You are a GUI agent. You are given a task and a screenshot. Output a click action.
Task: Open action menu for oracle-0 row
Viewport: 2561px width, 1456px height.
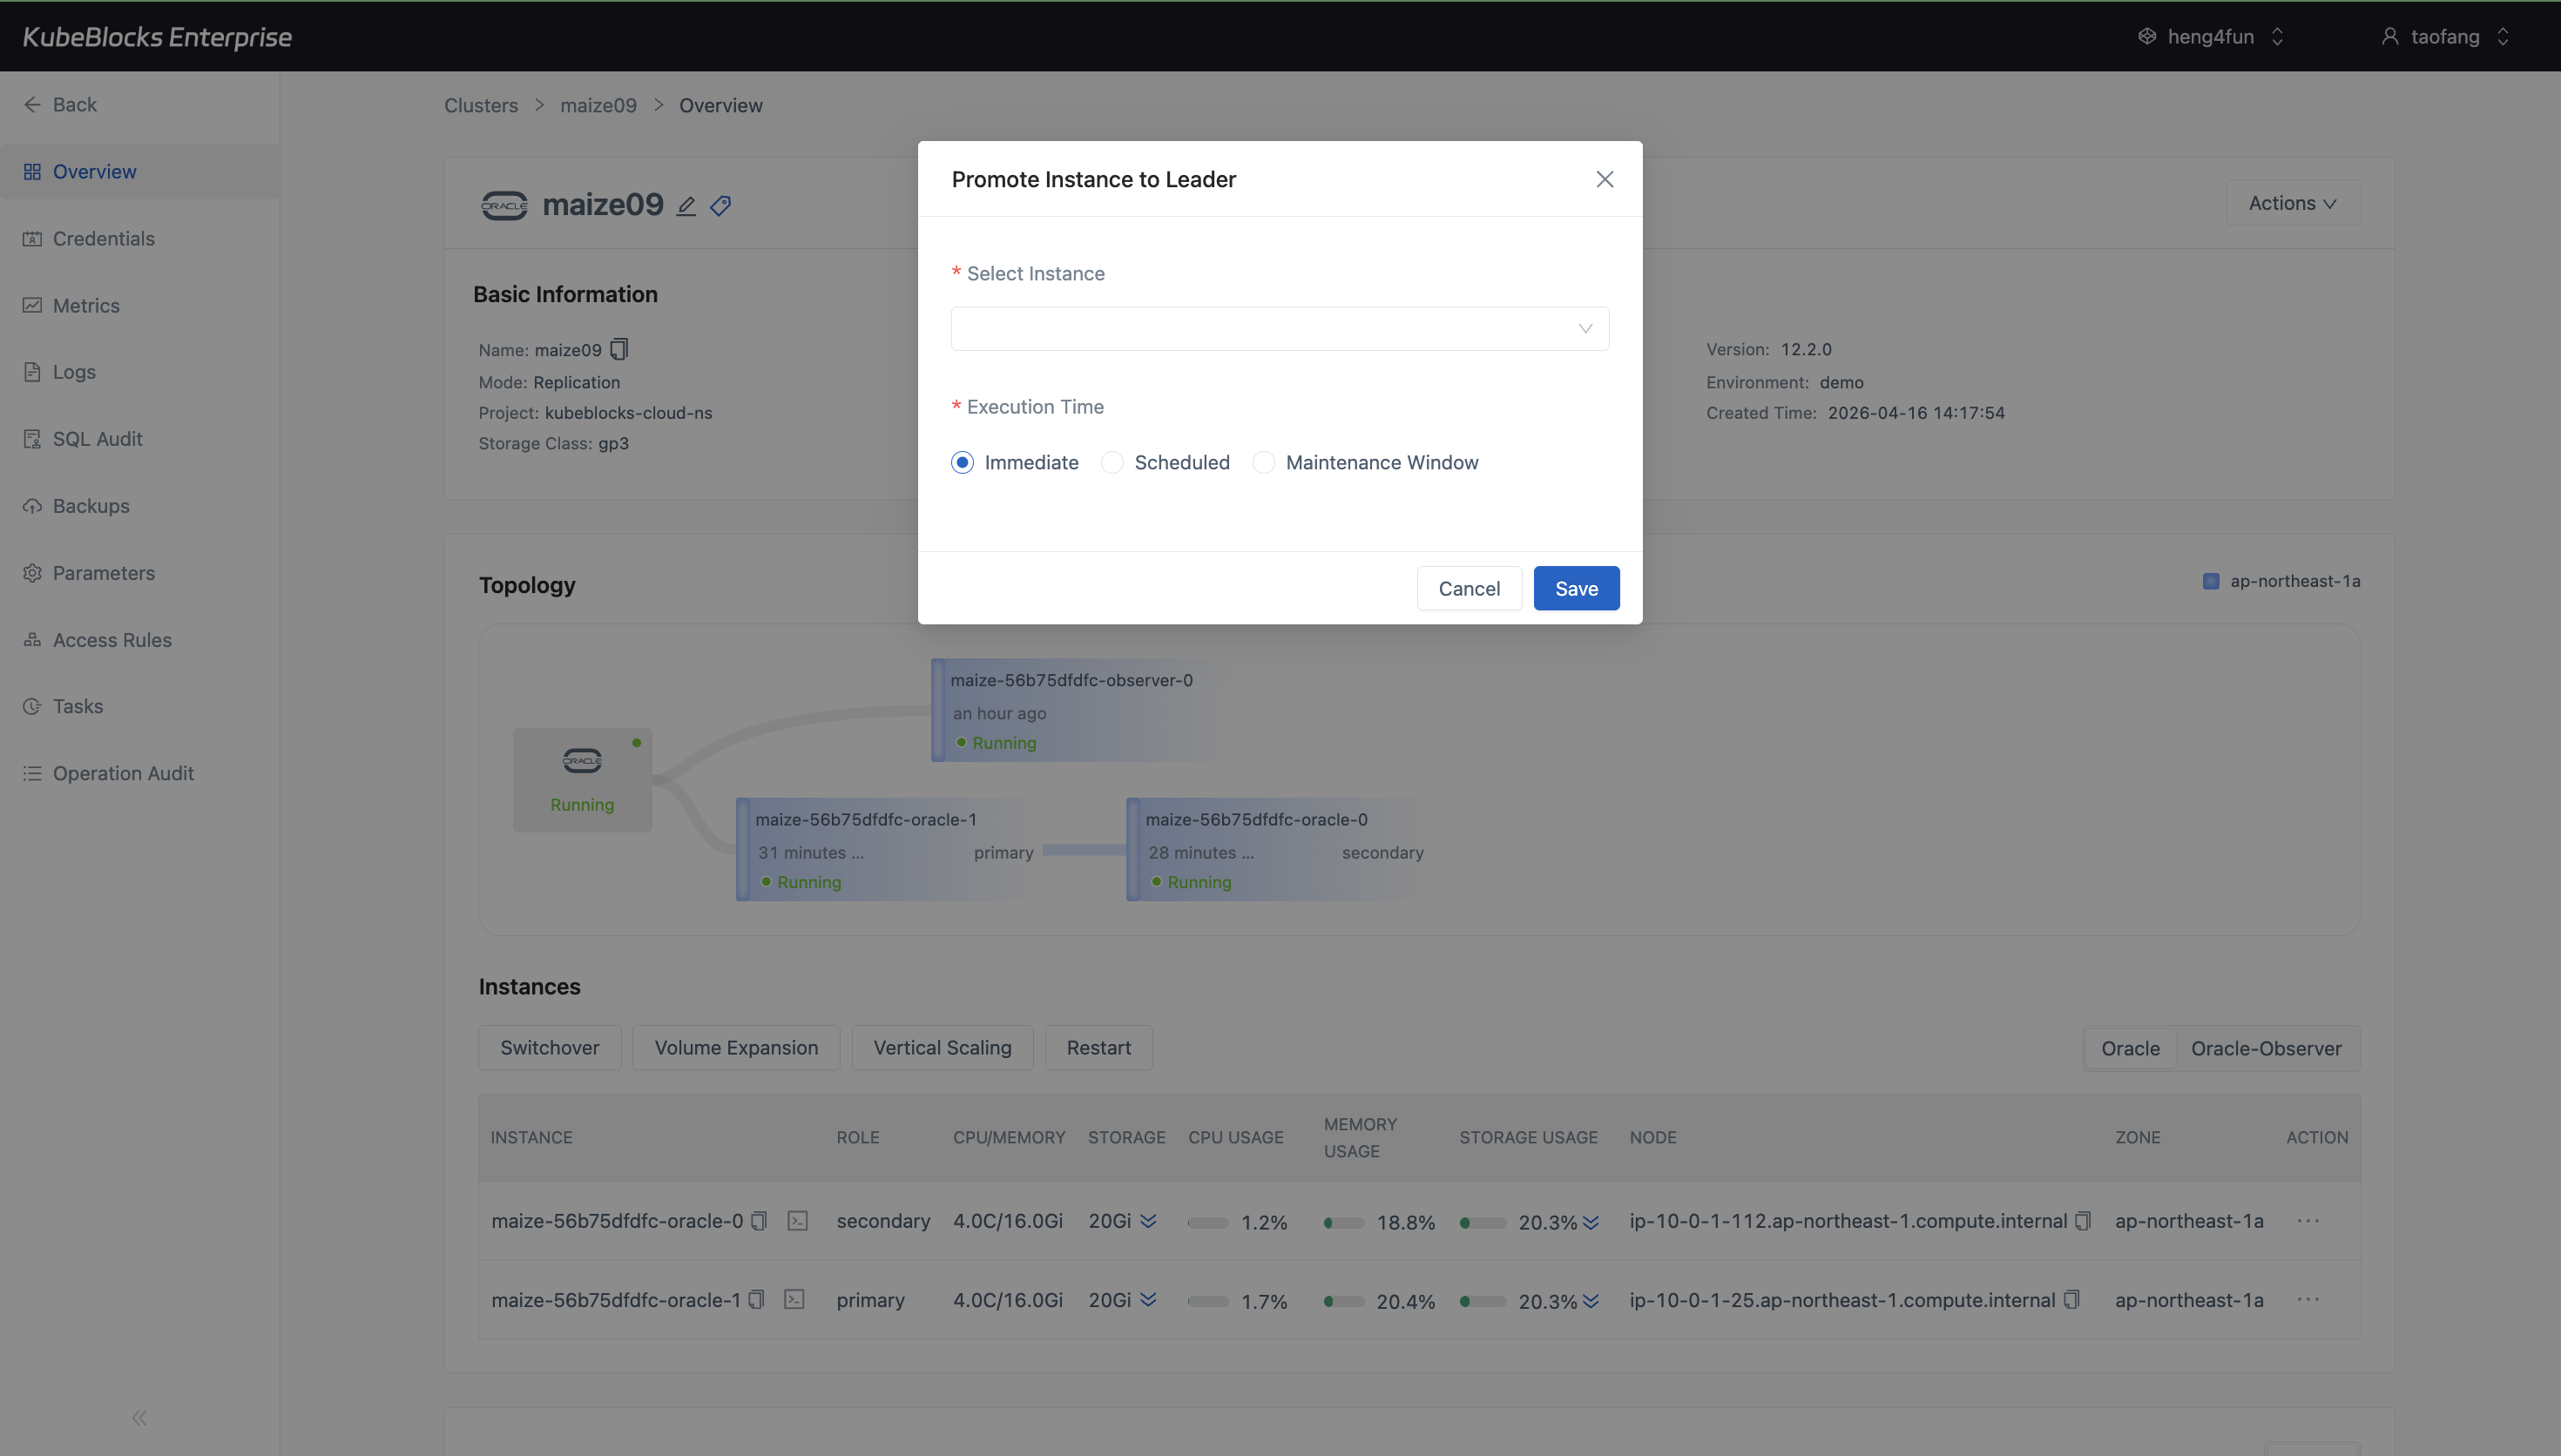pos(2308,1221)
